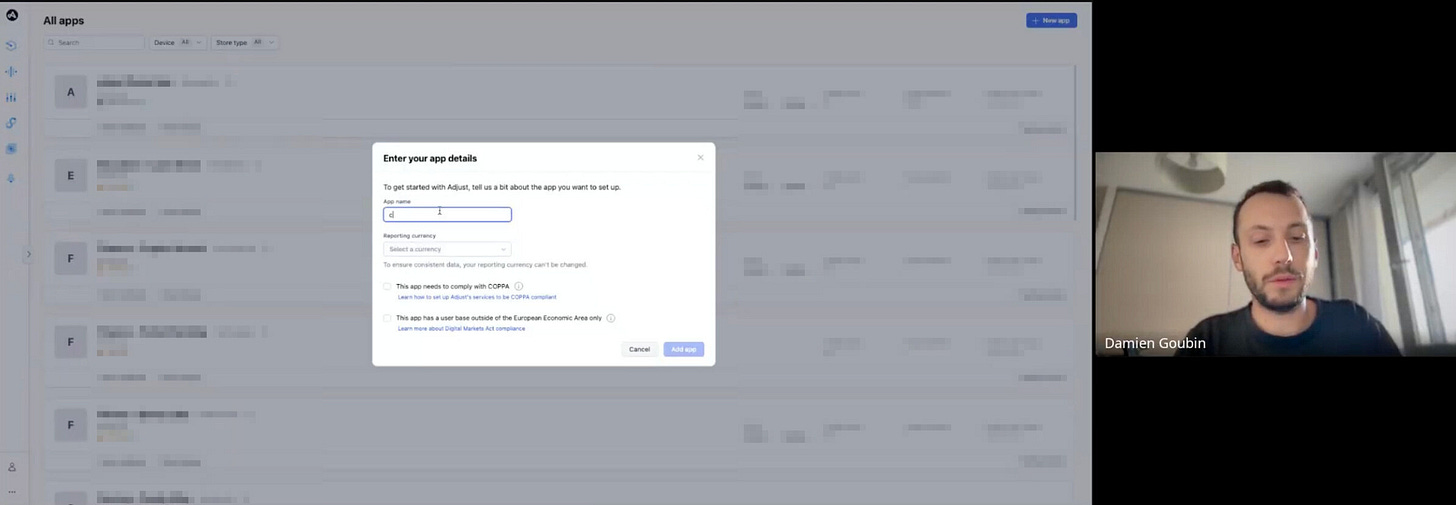Screen dimensions: 1456x505
Task: Click the Enter your app details title
Action: (x=430, y=158)
